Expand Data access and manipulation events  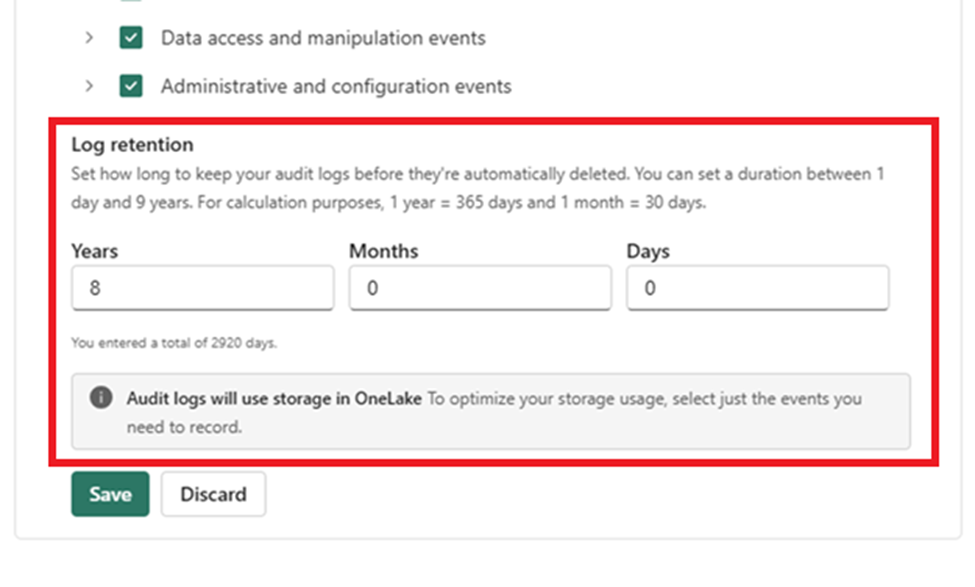click(89, 37)
